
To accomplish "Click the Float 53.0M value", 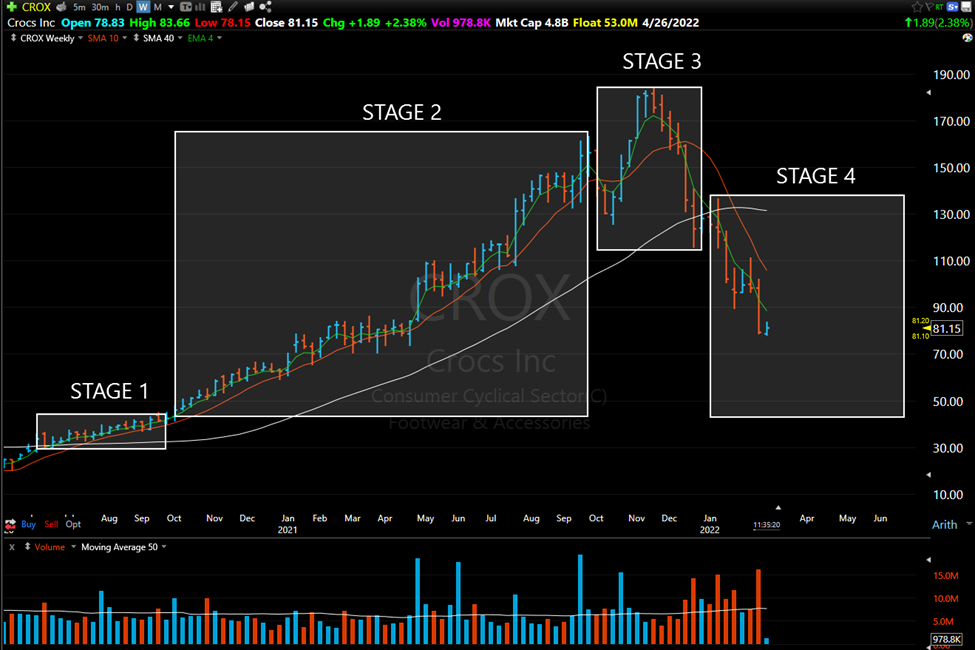I will point(605,22).
